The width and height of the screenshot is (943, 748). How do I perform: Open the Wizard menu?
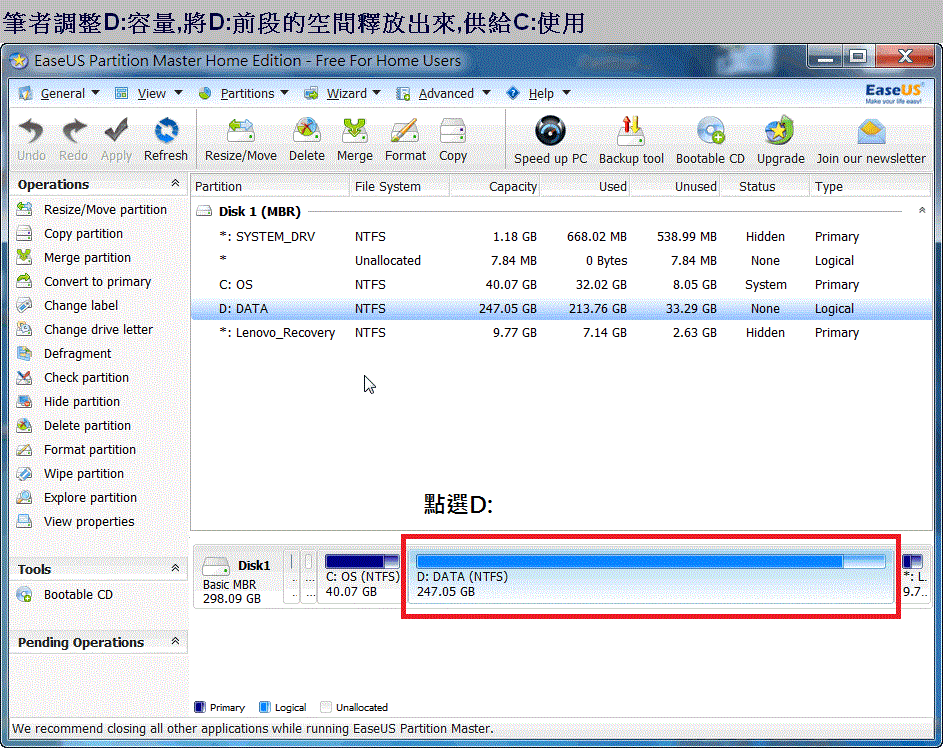pos(342,94)
